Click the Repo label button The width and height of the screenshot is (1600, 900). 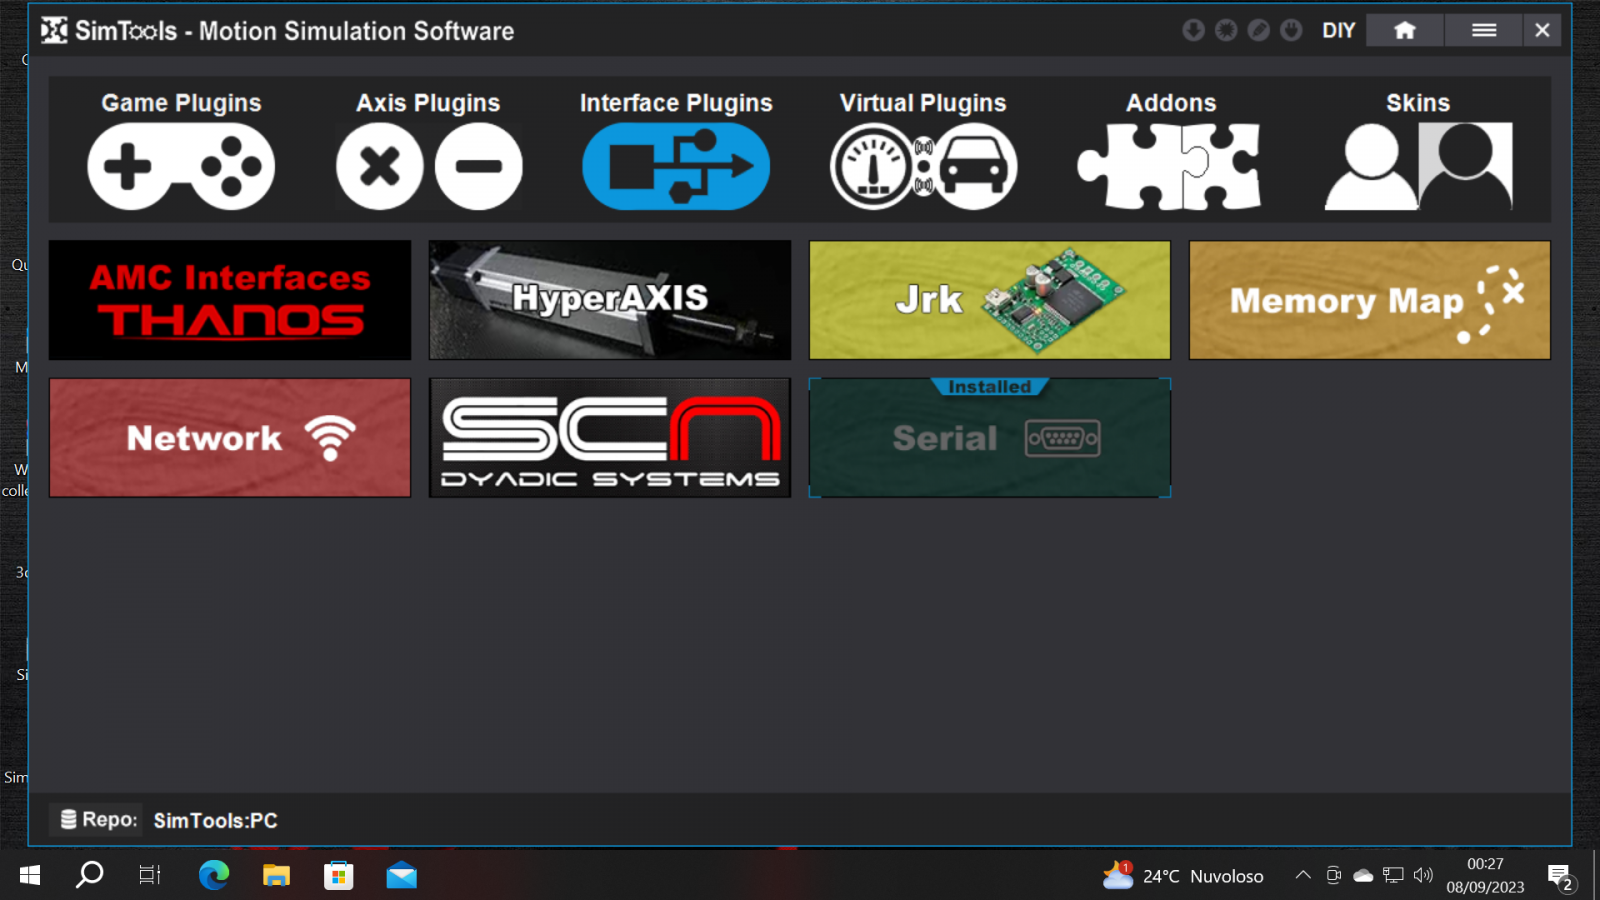[x=97, y=820]
